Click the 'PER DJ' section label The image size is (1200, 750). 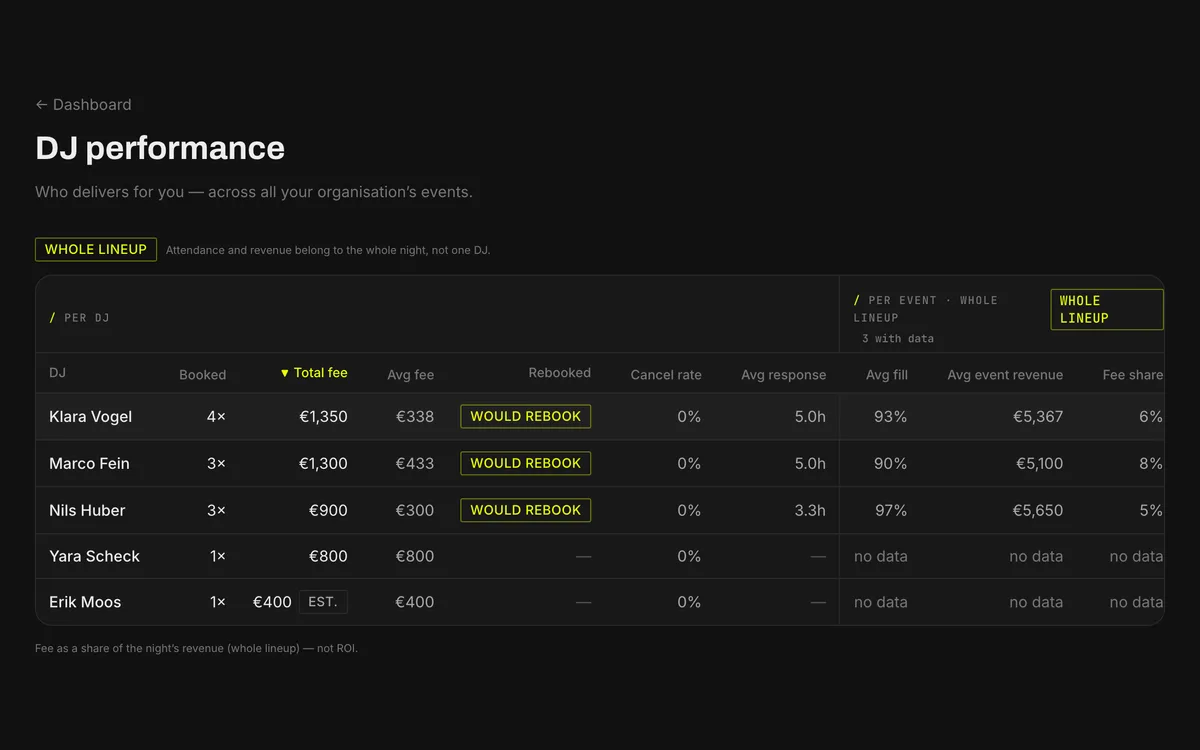(79, 318)
